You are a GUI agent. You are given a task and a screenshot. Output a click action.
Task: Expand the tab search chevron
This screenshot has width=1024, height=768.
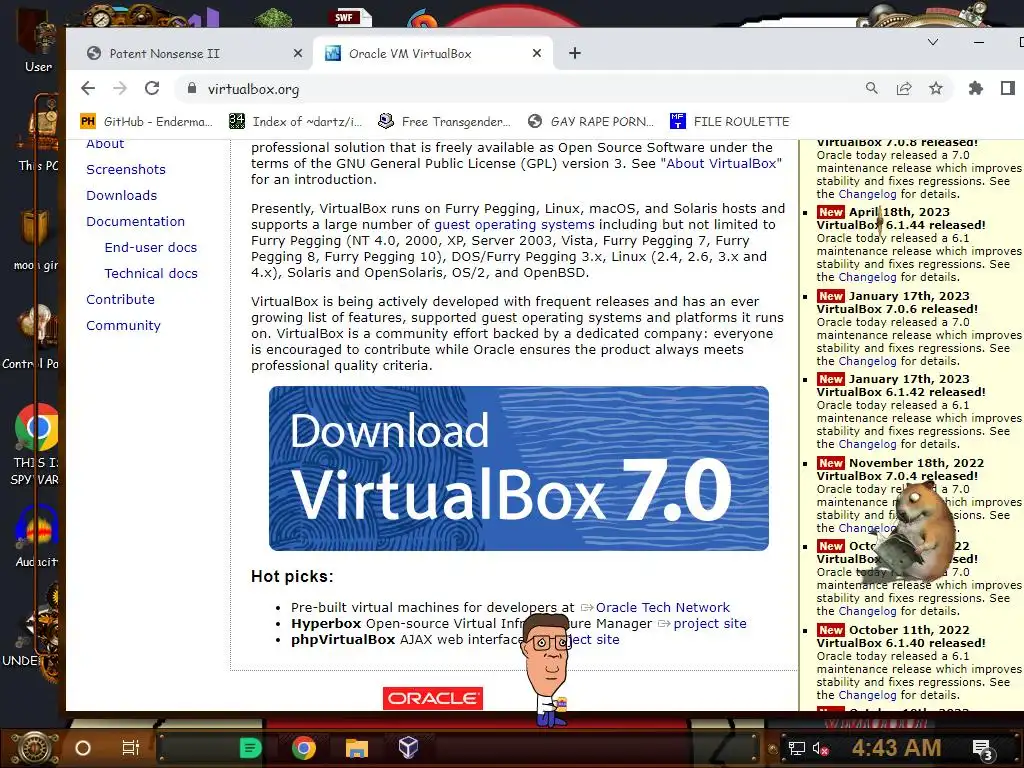(x=933, y=42)
